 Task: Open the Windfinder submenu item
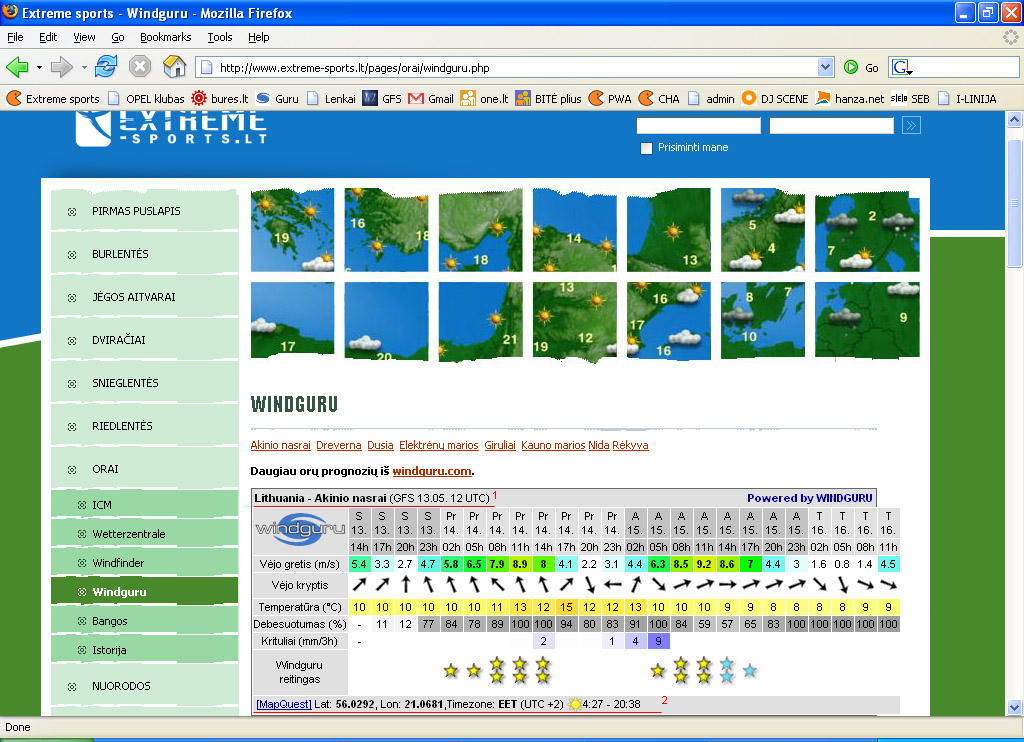pyautogui.click(x=144, y=563)
